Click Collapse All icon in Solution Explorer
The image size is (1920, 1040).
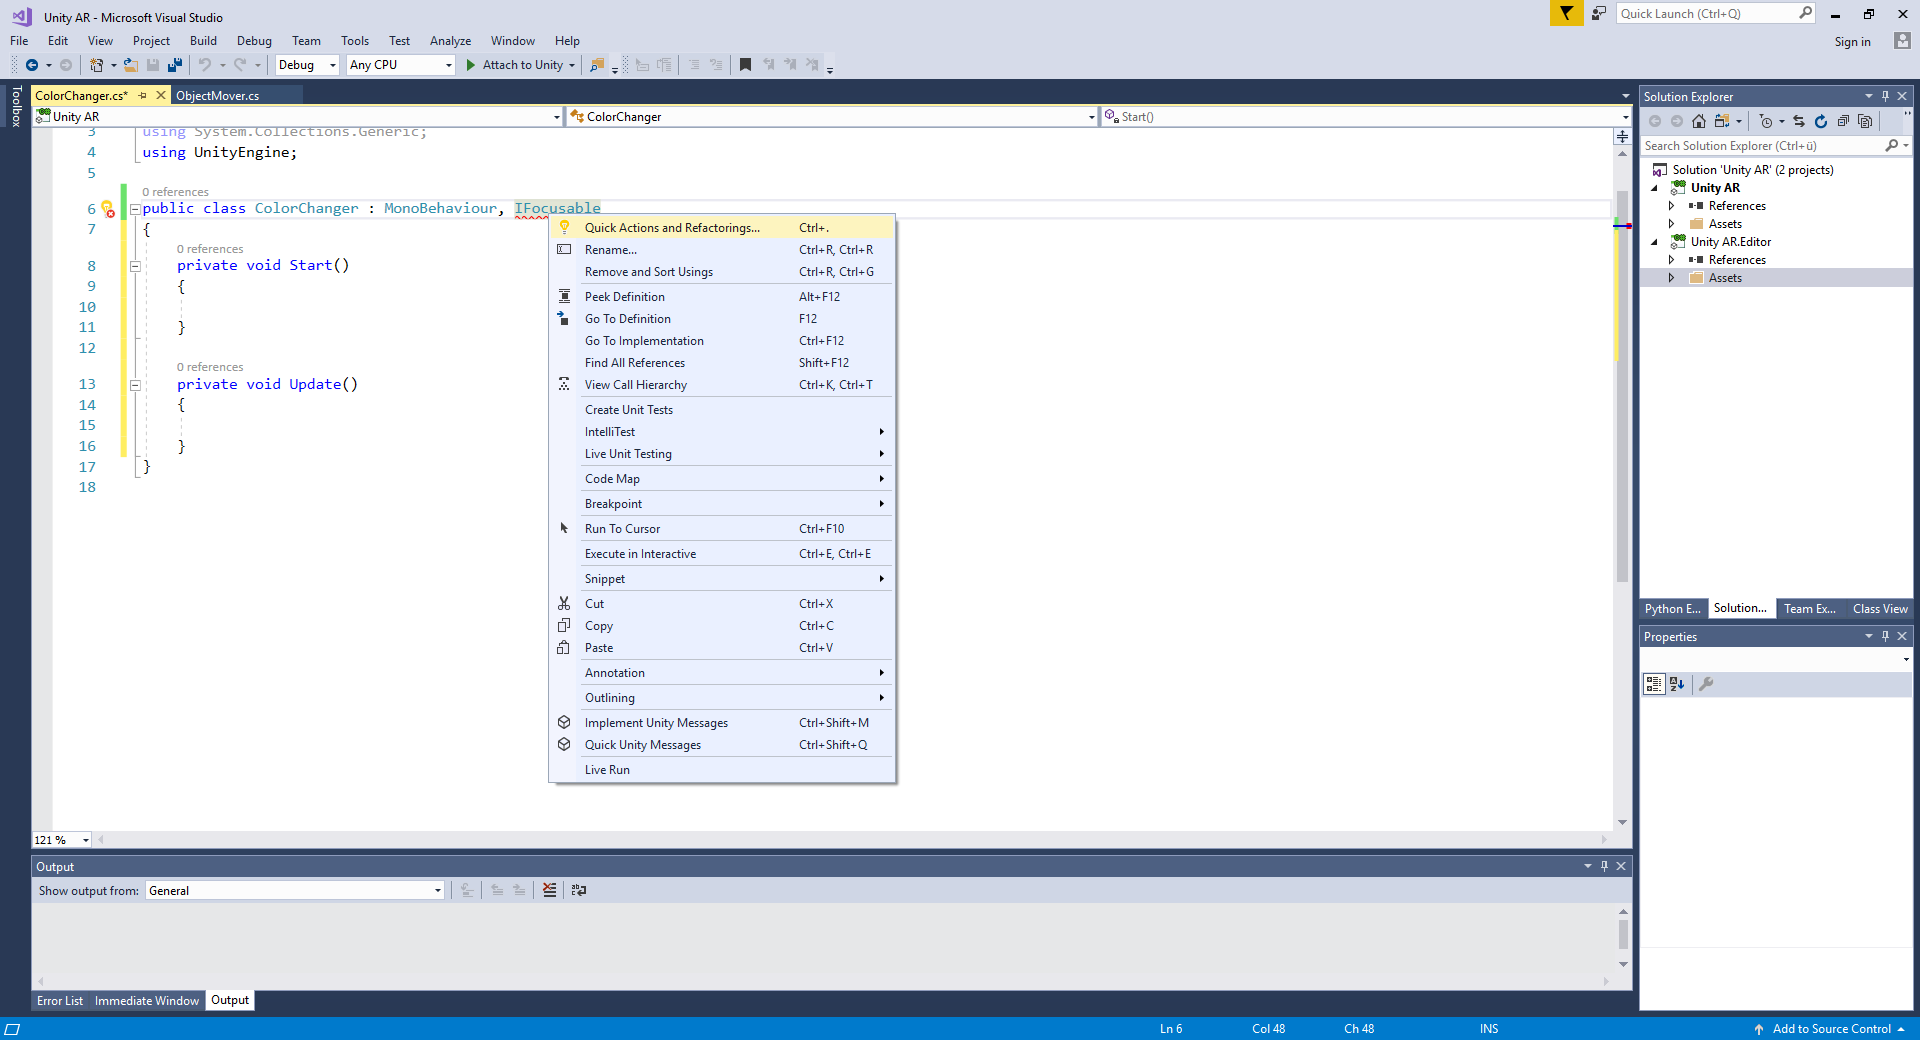[x=1843, y=121]
